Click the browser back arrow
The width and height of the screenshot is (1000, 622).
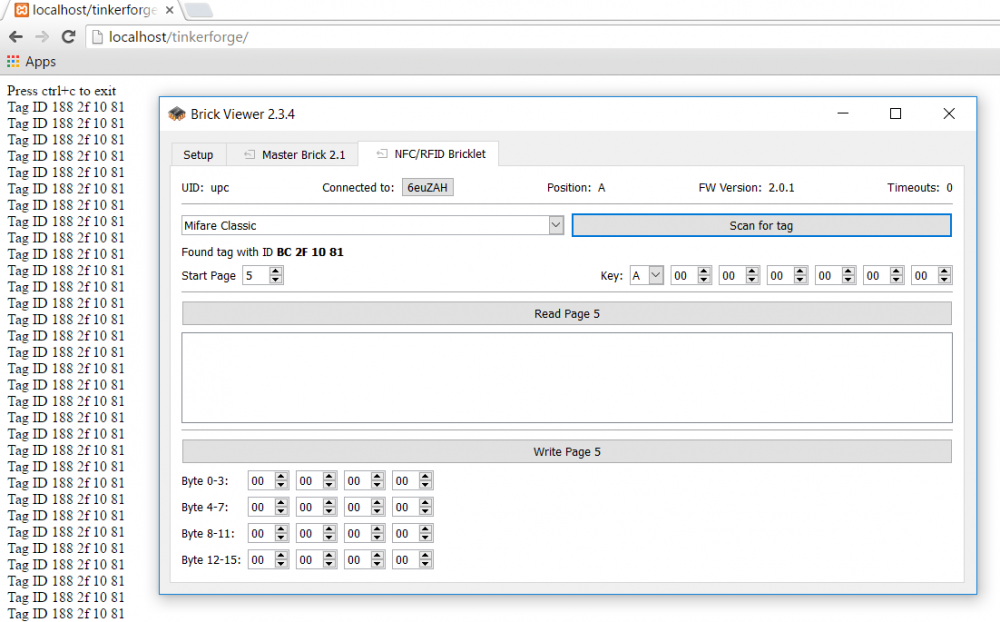(16, 37)
